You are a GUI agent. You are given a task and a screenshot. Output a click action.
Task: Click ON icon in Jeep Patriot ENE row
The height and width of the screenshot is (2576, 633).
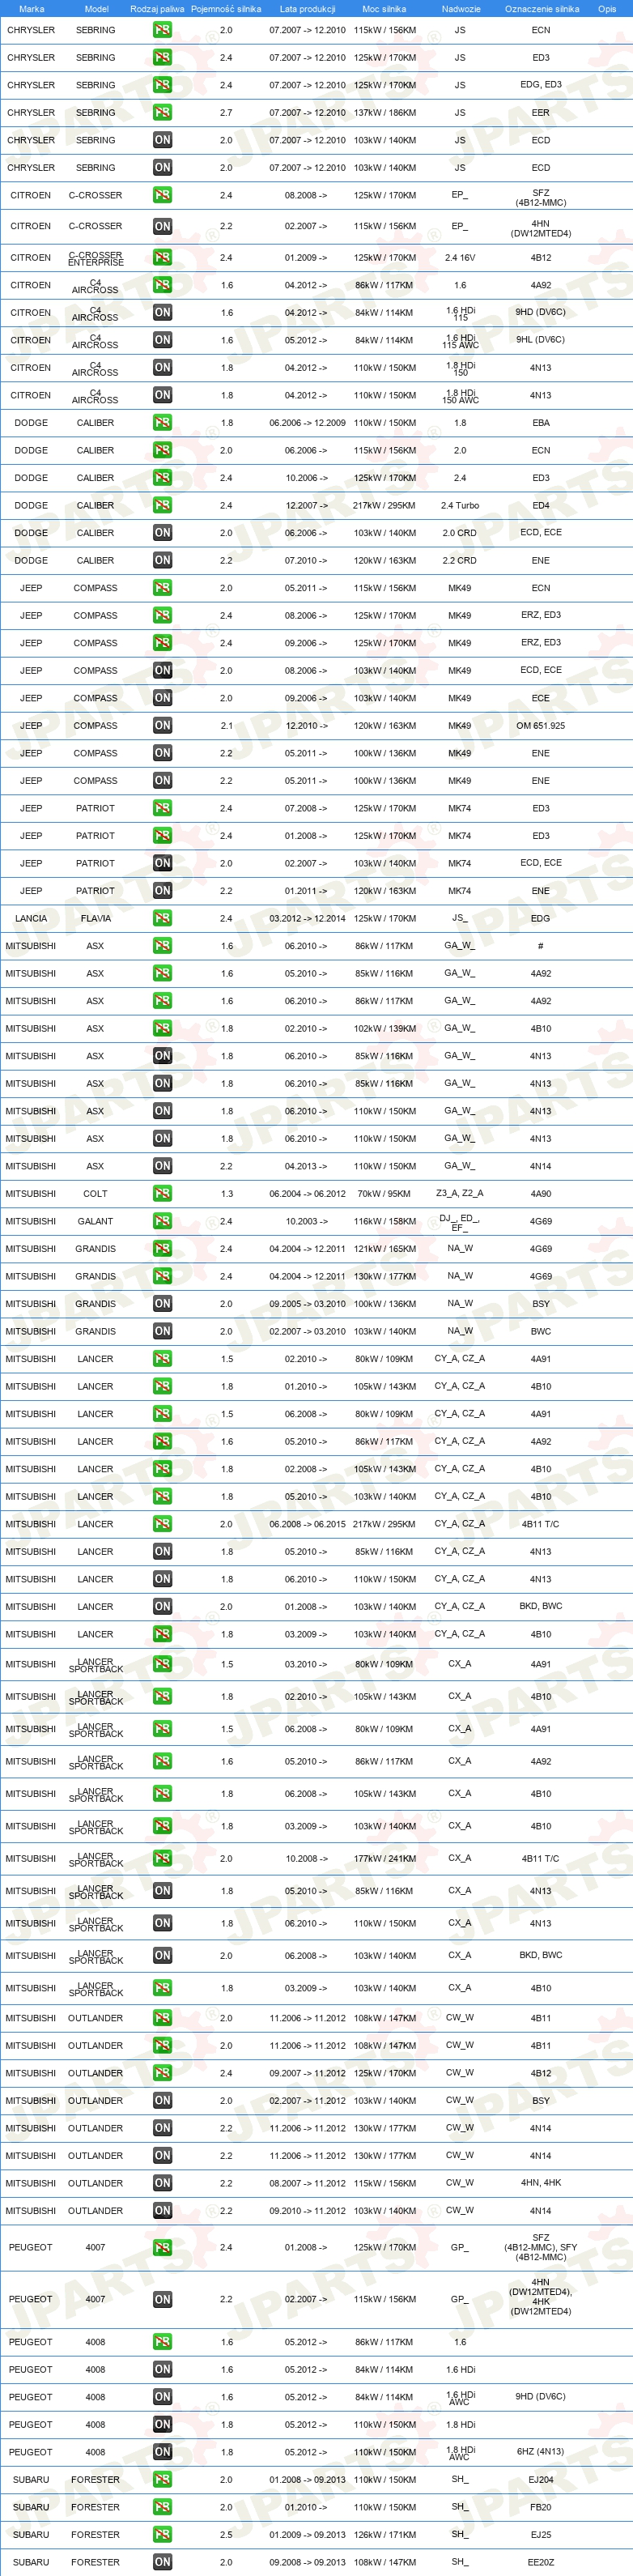pos(162,891)
